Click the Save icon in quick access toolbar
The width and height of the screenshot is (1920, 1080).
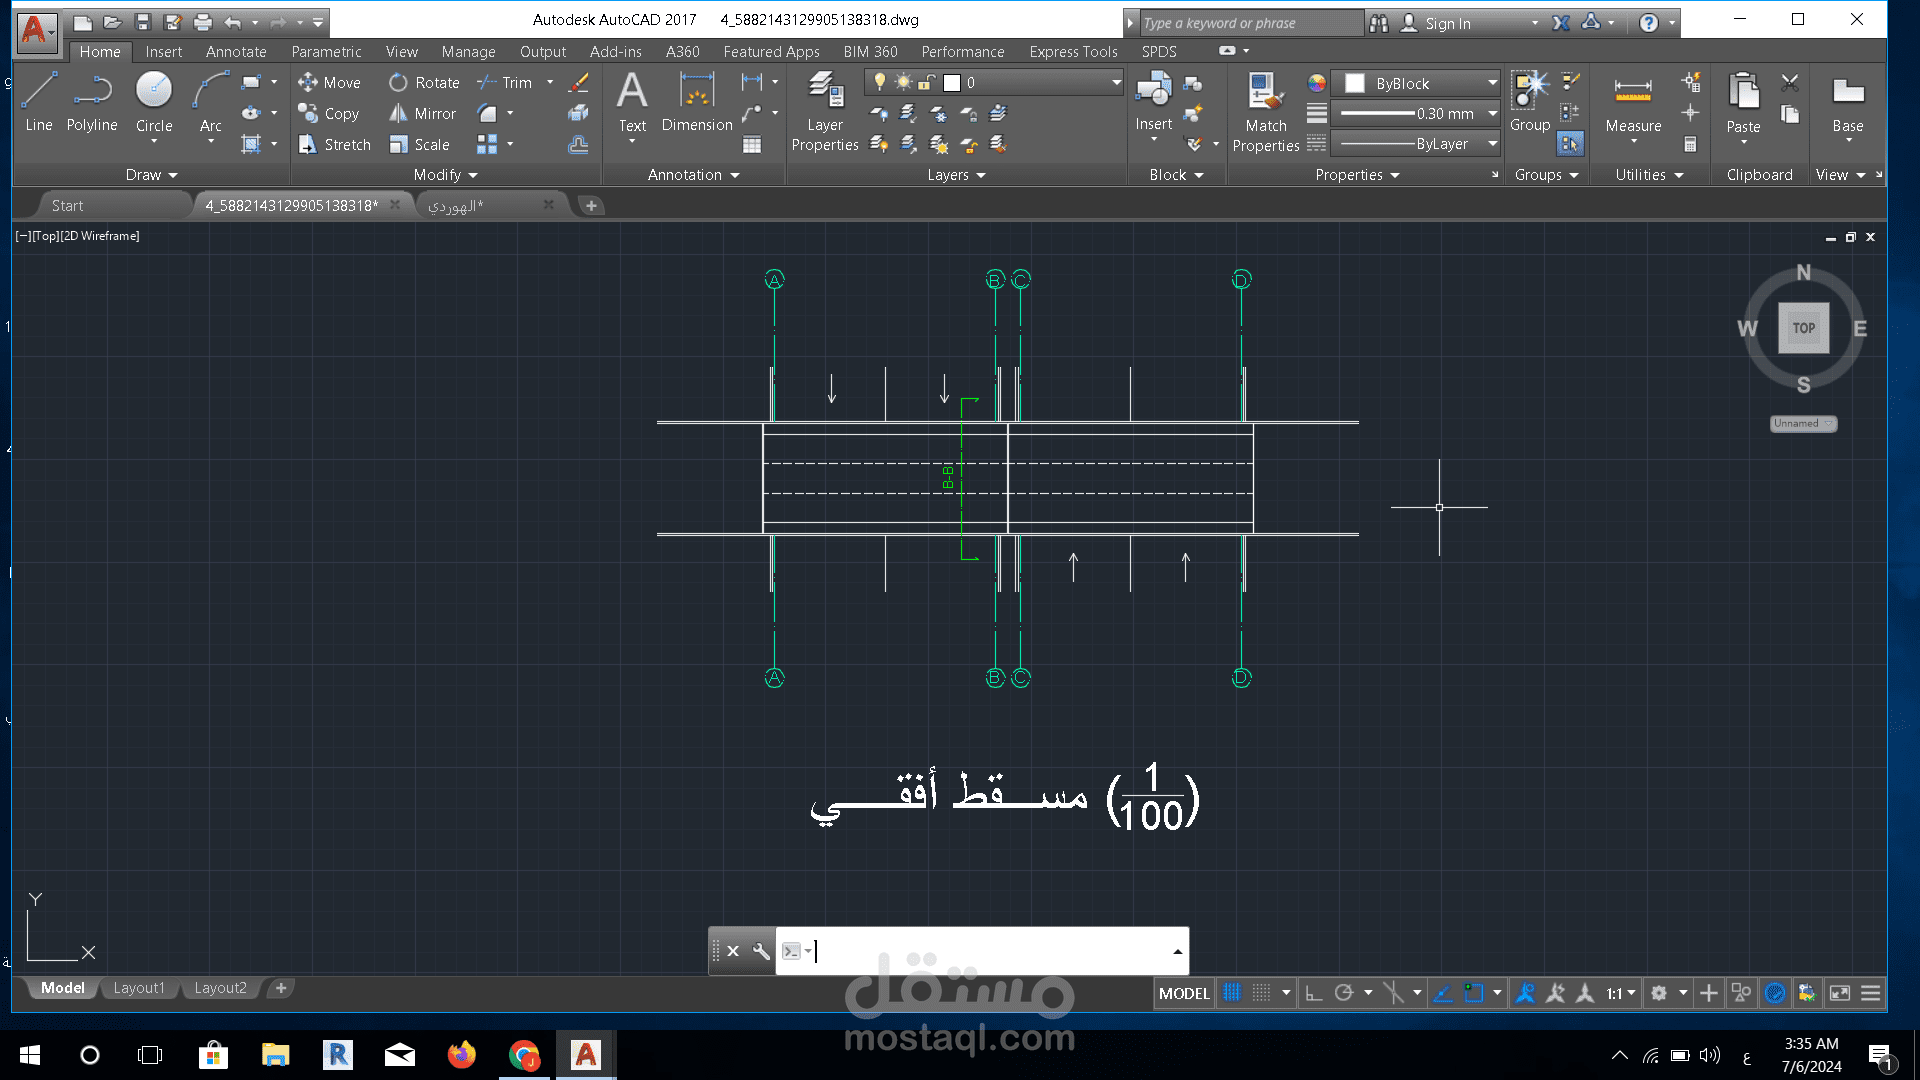(143, 22)
